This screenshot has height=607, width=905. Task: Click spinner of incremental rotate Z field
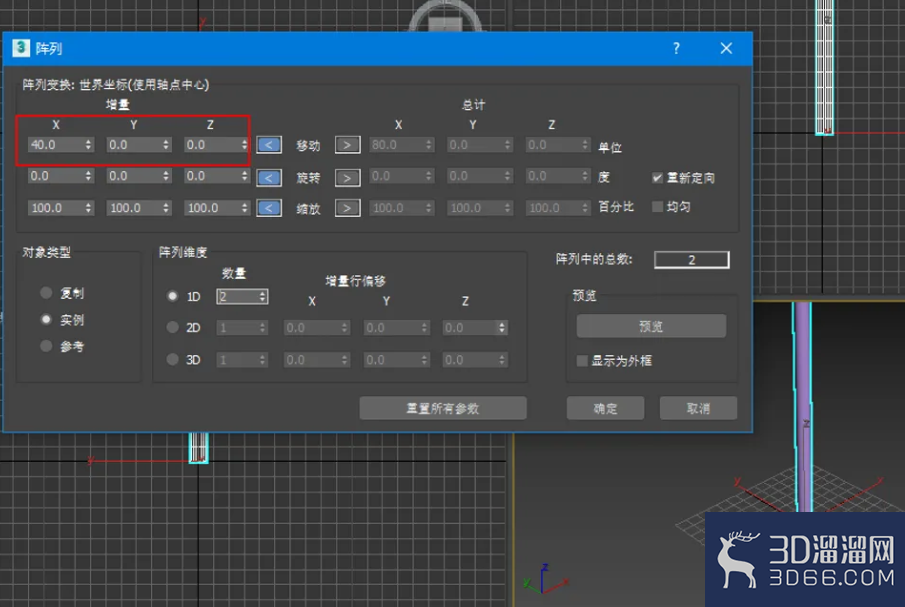(244, 176)
